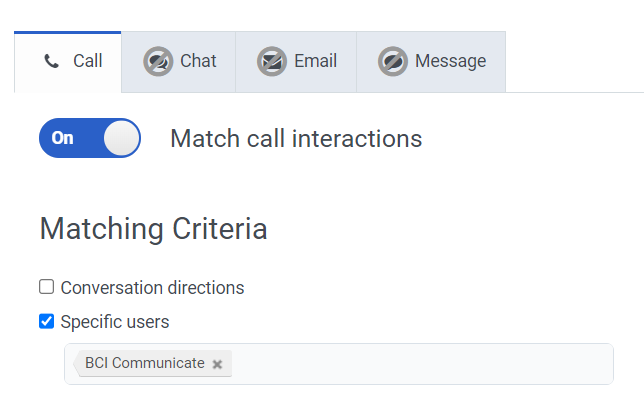Image resolution: width=644 pixels, height=401 pixels.
Task: Select the BCI Communicate tag
Action: click(144, 363)
